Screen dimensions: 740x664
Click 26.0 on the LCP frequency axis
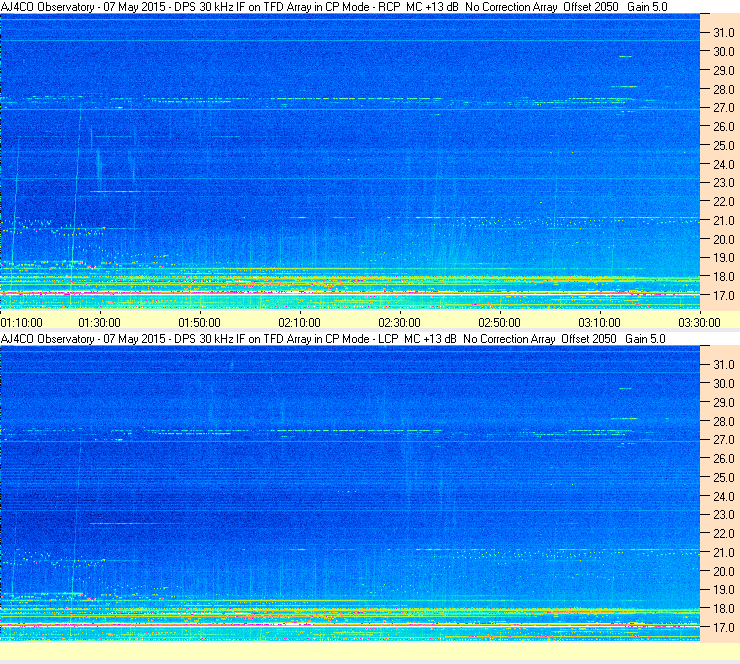pyautogui.click(x=724, y=458)
